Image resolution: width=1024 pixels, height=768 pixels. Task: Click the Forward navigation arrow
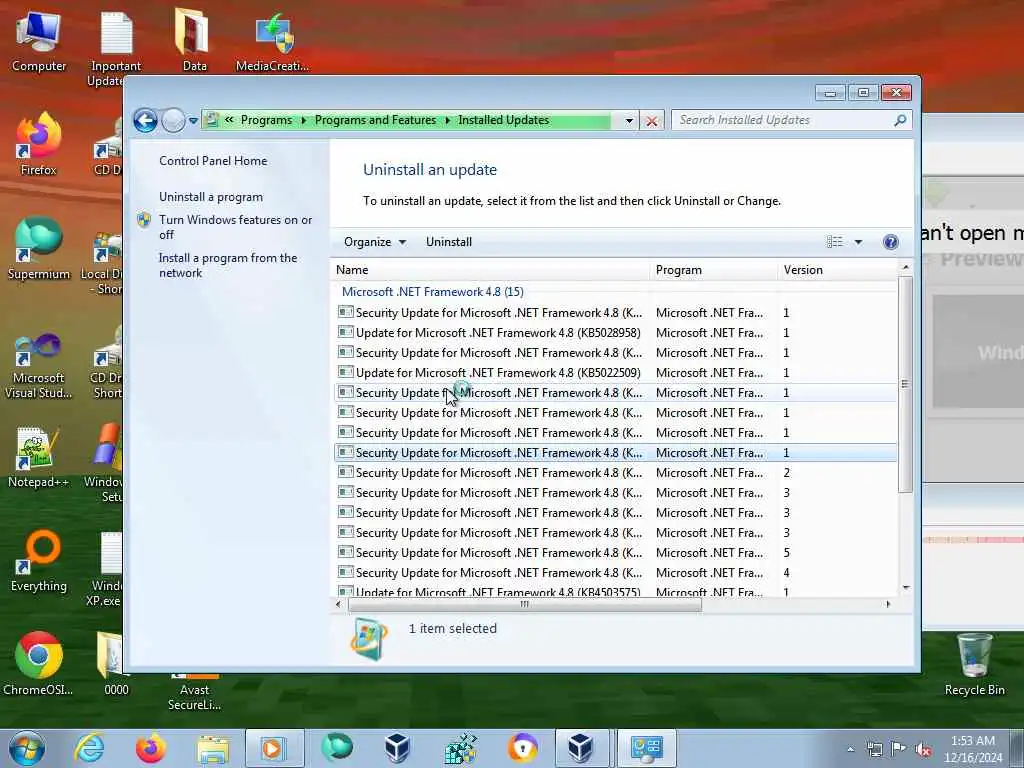[x=173, y=120]
